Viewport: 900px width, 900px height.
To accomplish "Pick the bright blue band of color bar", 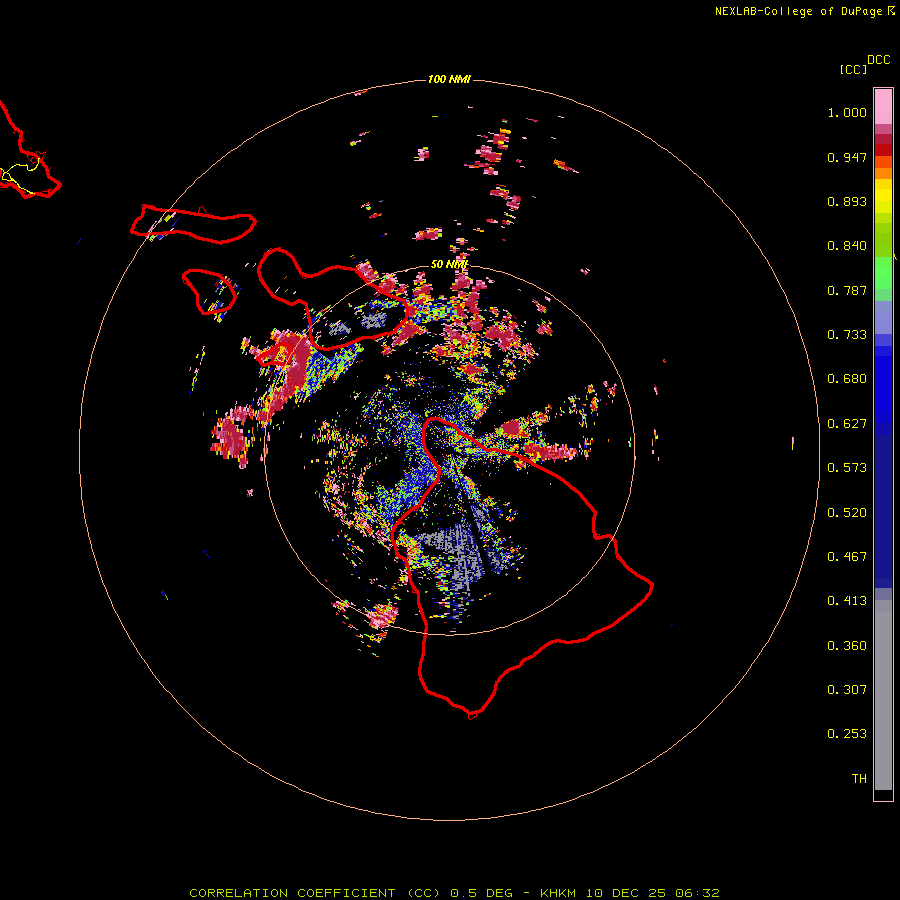I will tap(883, 390).
